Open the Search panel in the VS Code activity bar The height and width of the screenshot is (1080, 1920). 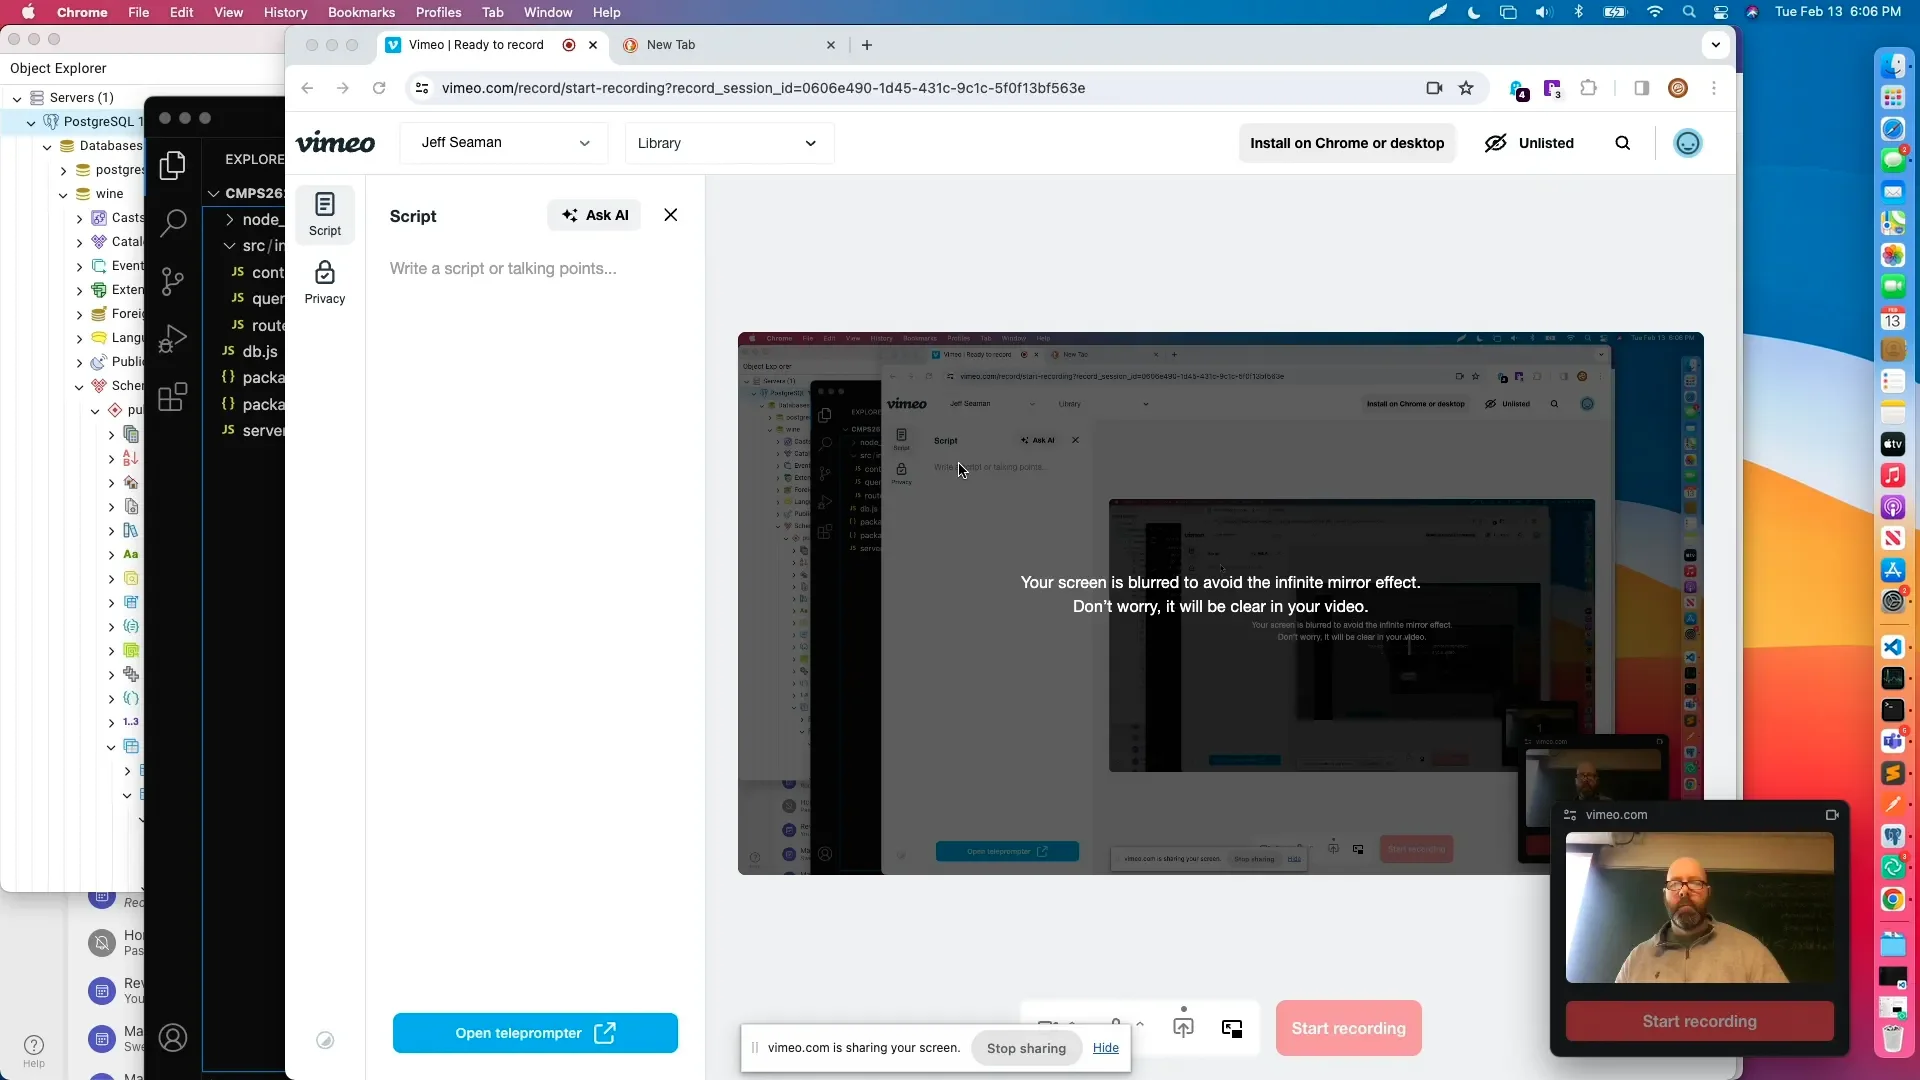(x=172, y=223)
